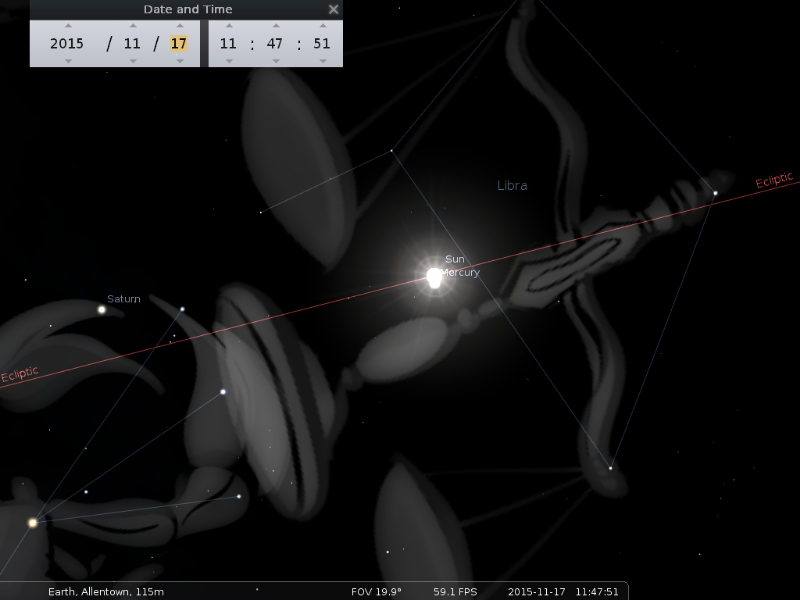This screenshot has height=600, width=800.
Task: Increase the year with the up arrow
Action: (67, 26)
